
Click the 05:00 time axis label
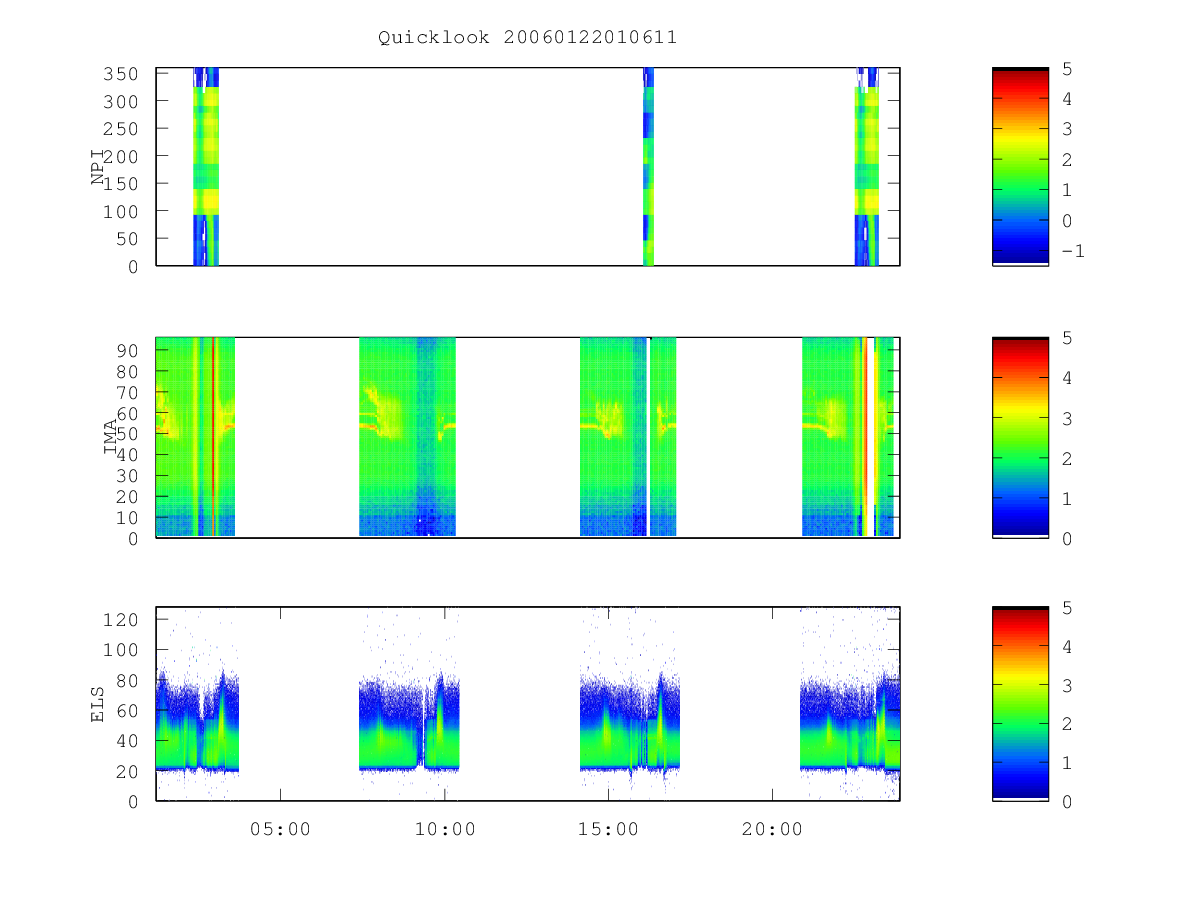coord(280,829)
